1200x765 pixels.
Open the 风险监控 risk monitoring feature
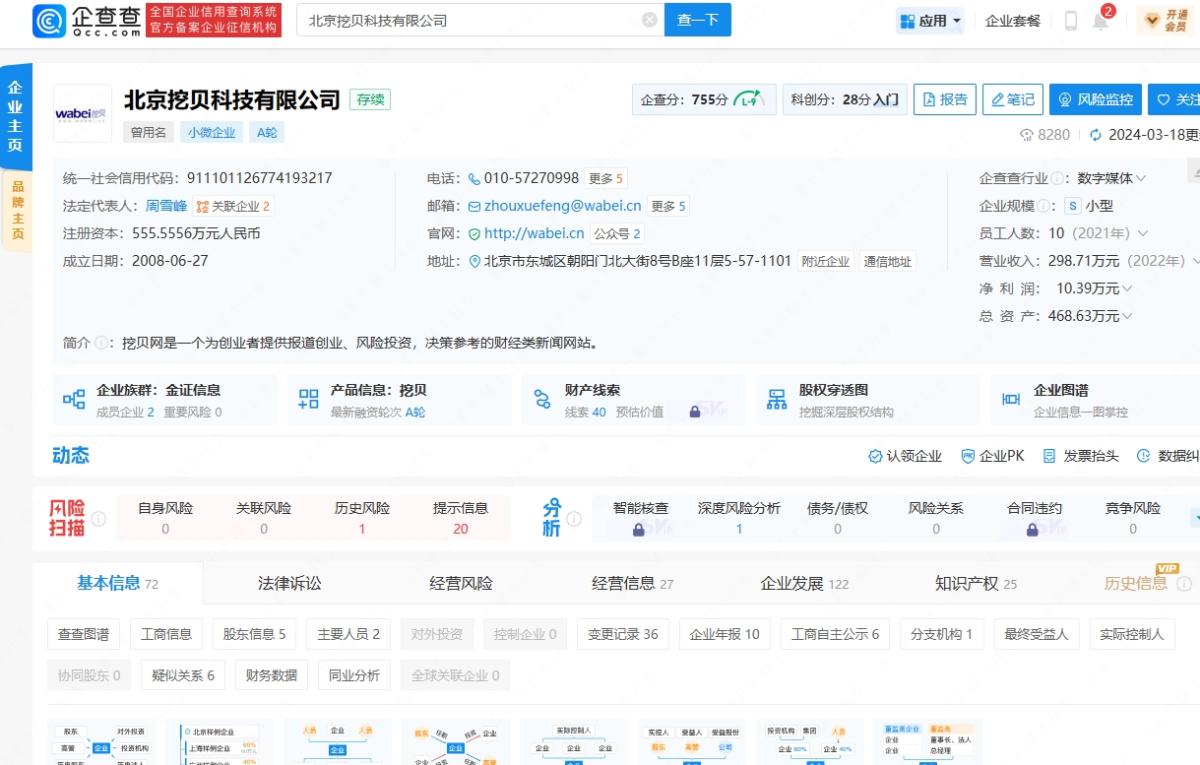[x=1094, y=99]
